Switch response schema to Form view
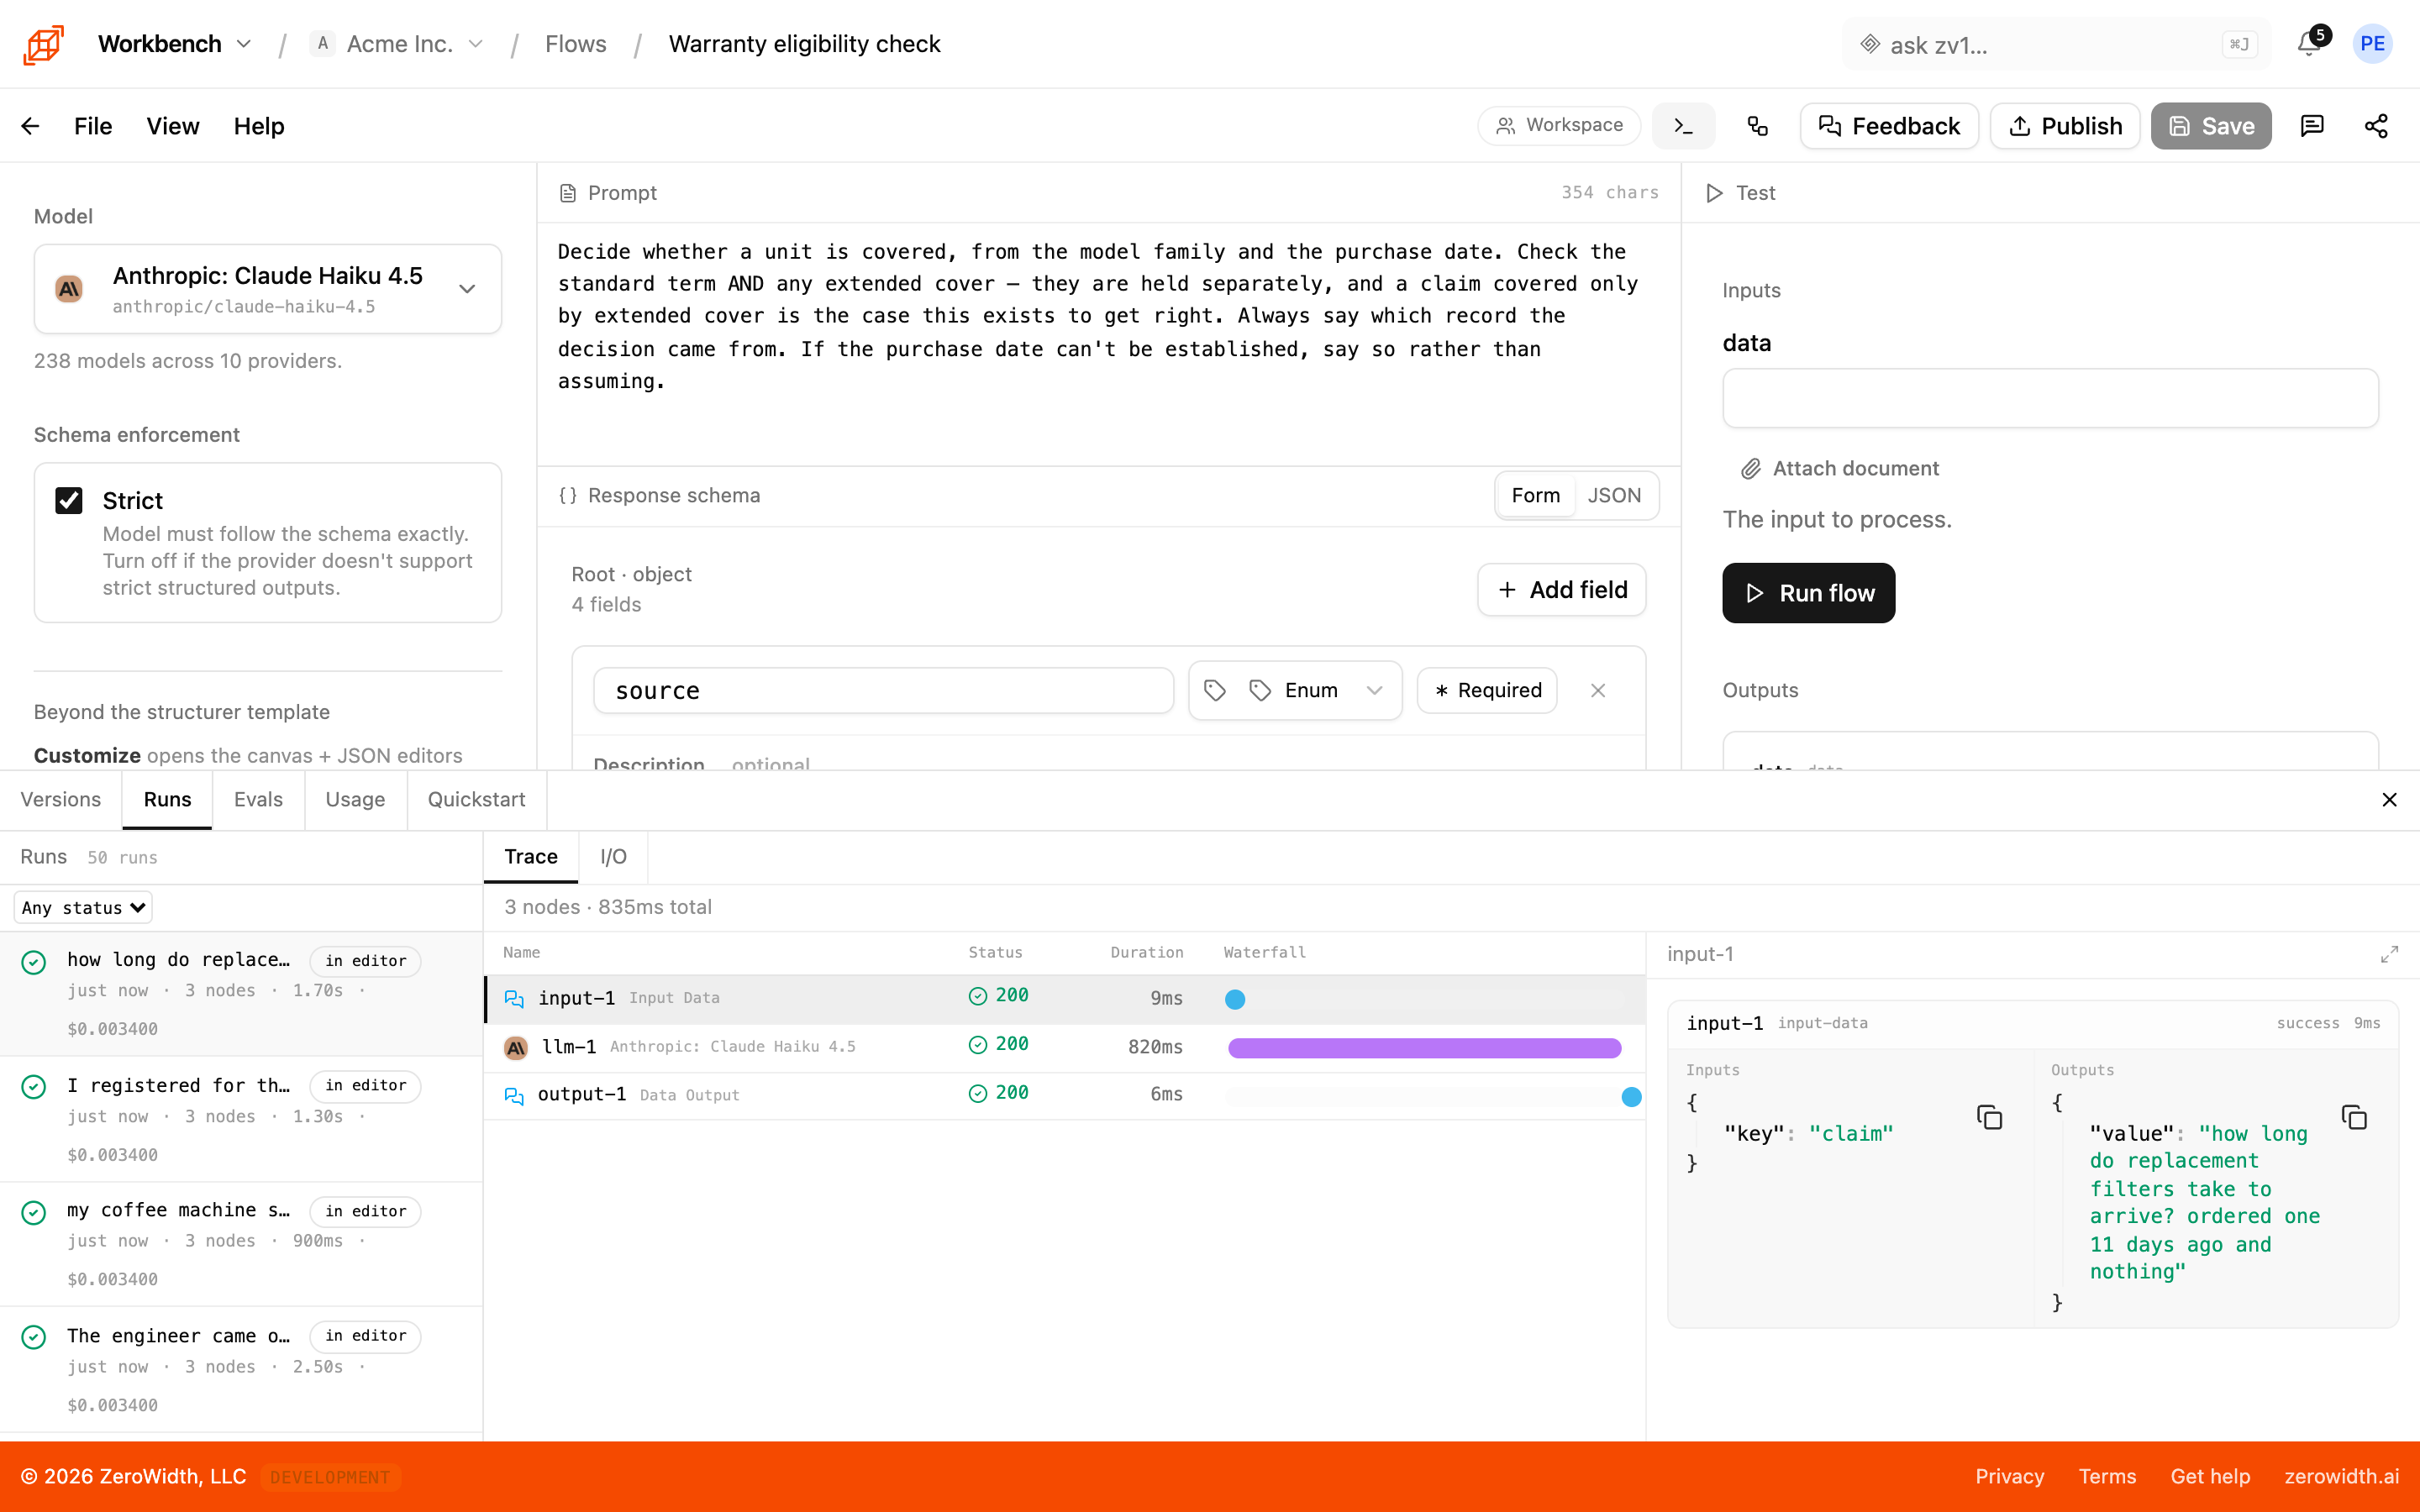 tap(1535, 495)
